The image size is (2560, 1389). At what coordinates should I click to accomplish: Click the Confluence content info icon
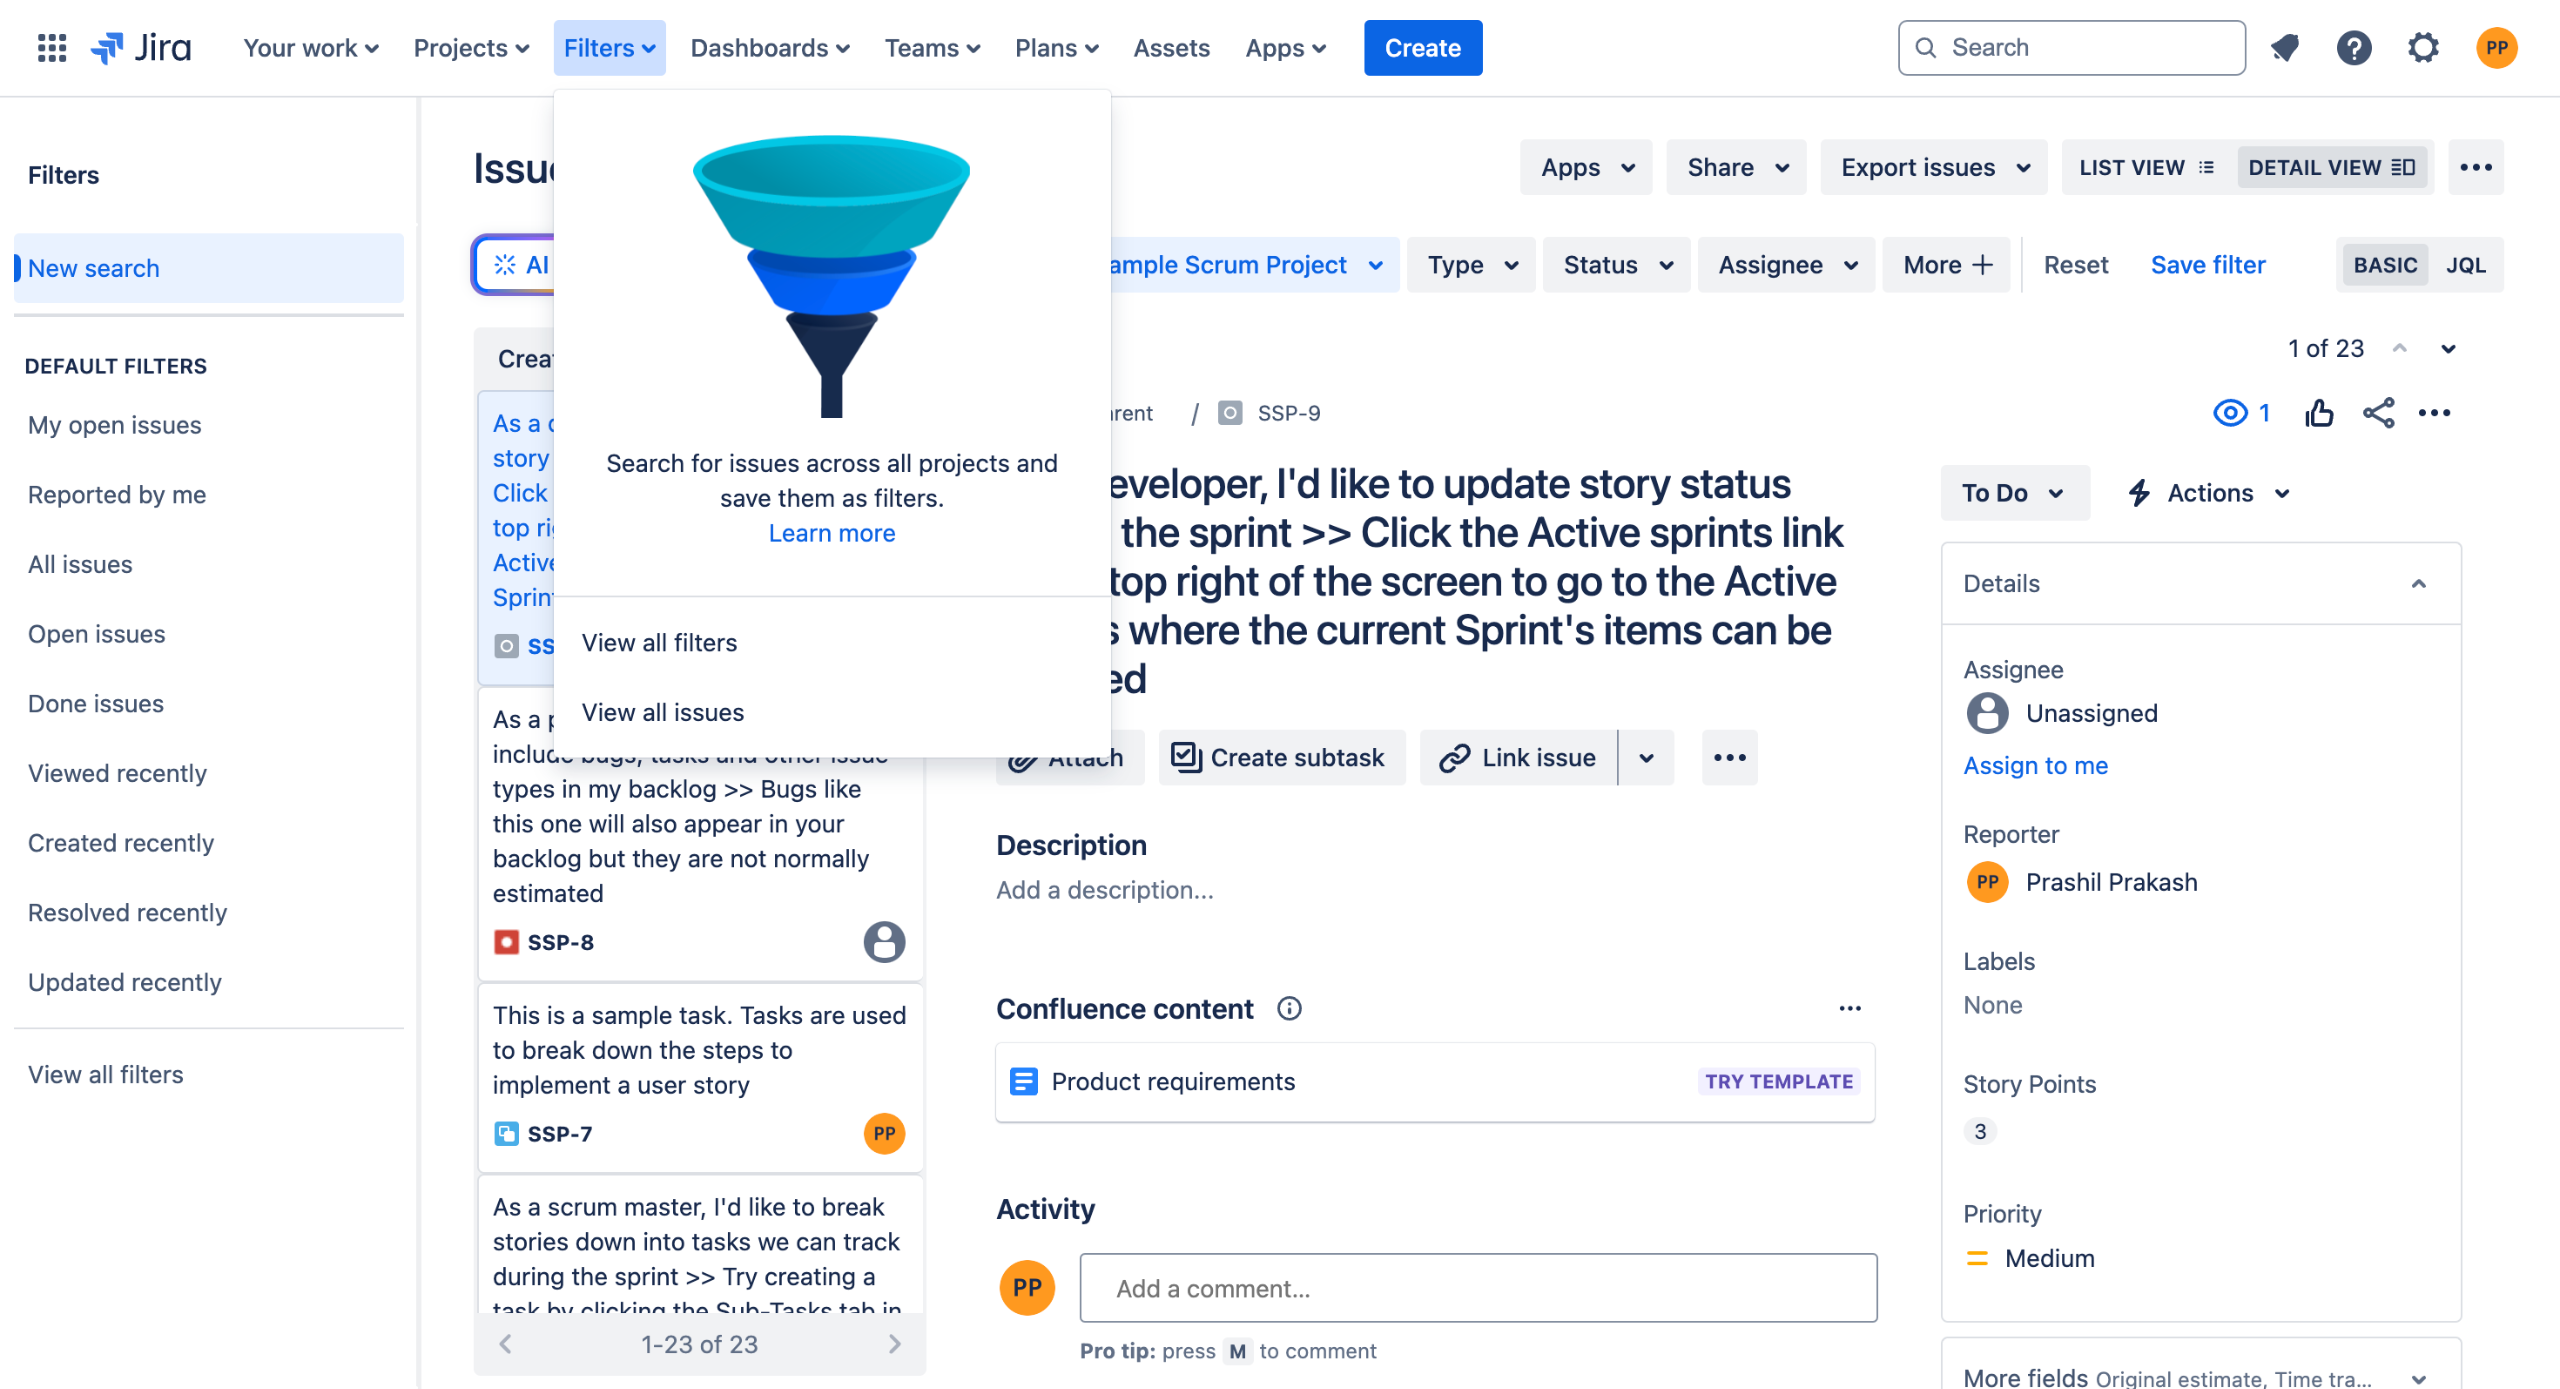tap(1289, 1009)
